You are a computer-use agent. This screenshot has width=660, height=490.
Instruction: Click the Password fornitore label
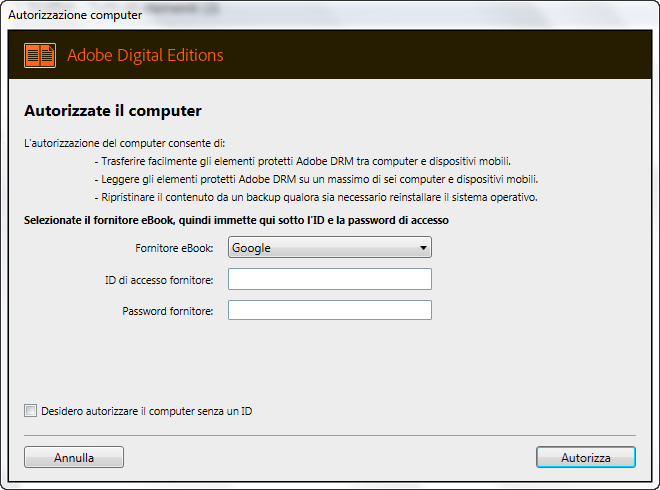[168, 311]
